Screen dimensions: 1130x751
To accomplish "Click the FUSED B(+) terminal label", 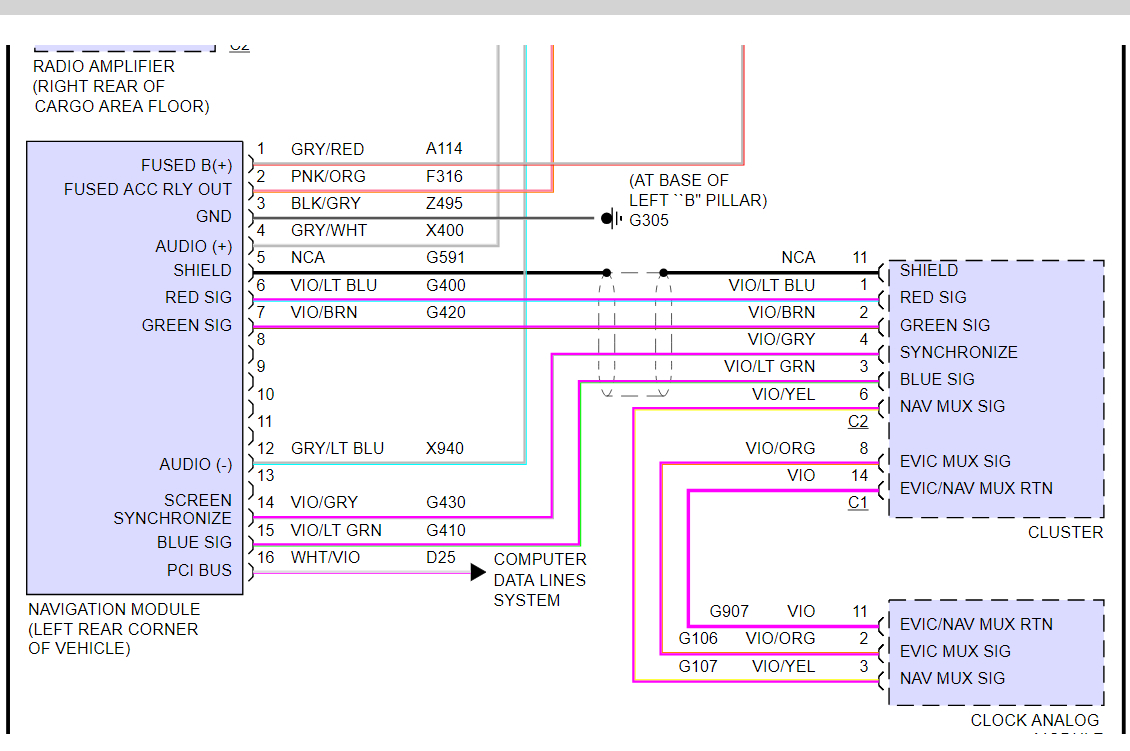I will tap(186, 165).
